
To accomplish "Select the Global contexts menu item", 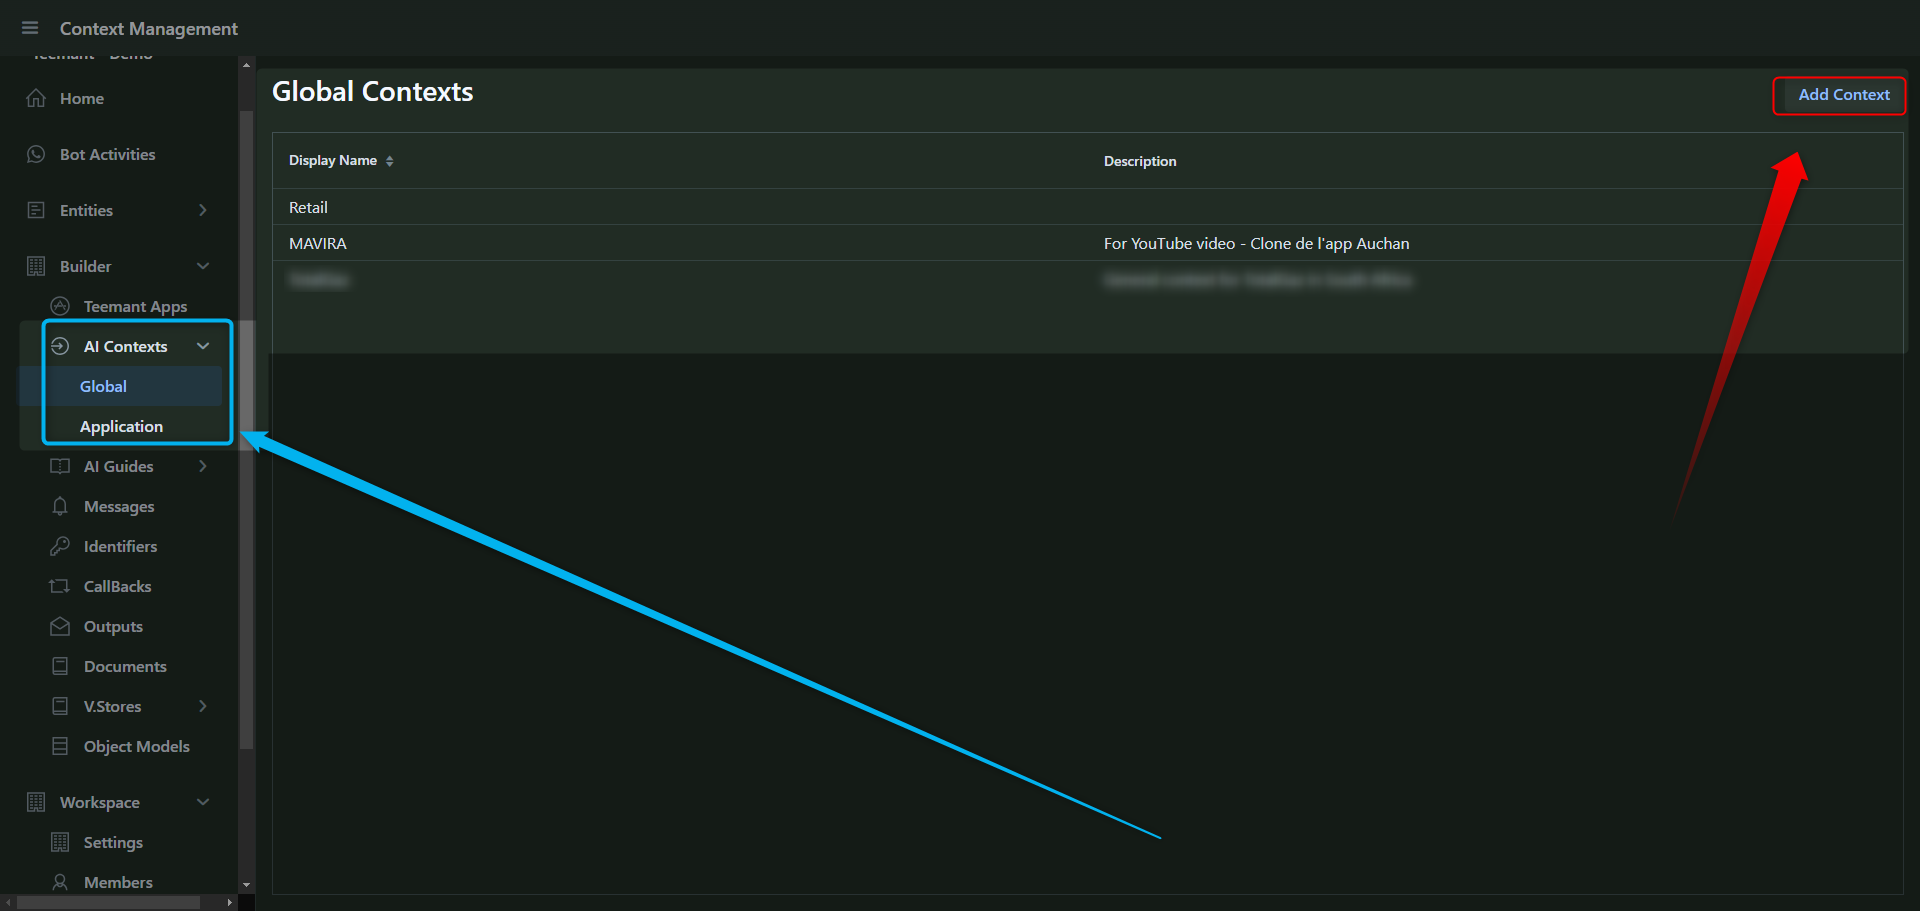I will (x=104, y=386).
